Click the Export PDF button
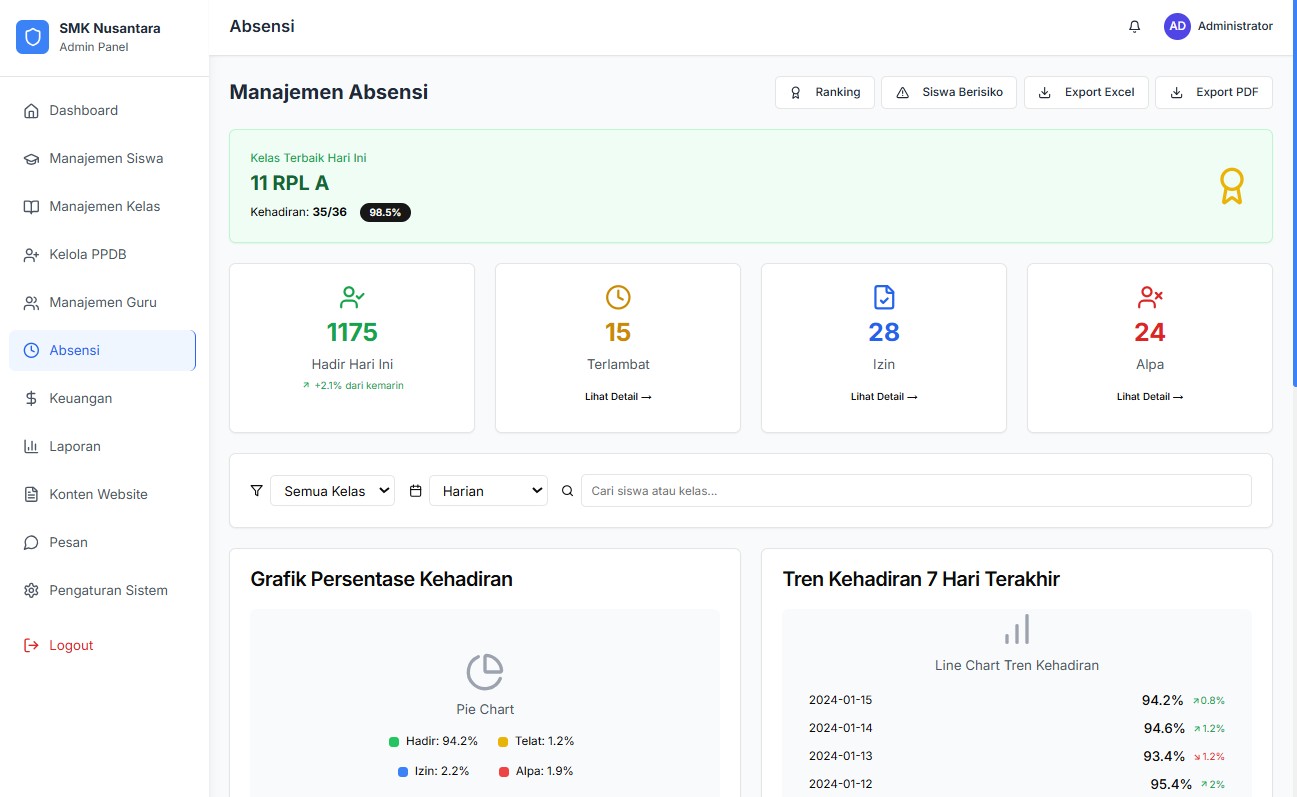The width and height of the screenshot is (1297, 797). 1214,93
